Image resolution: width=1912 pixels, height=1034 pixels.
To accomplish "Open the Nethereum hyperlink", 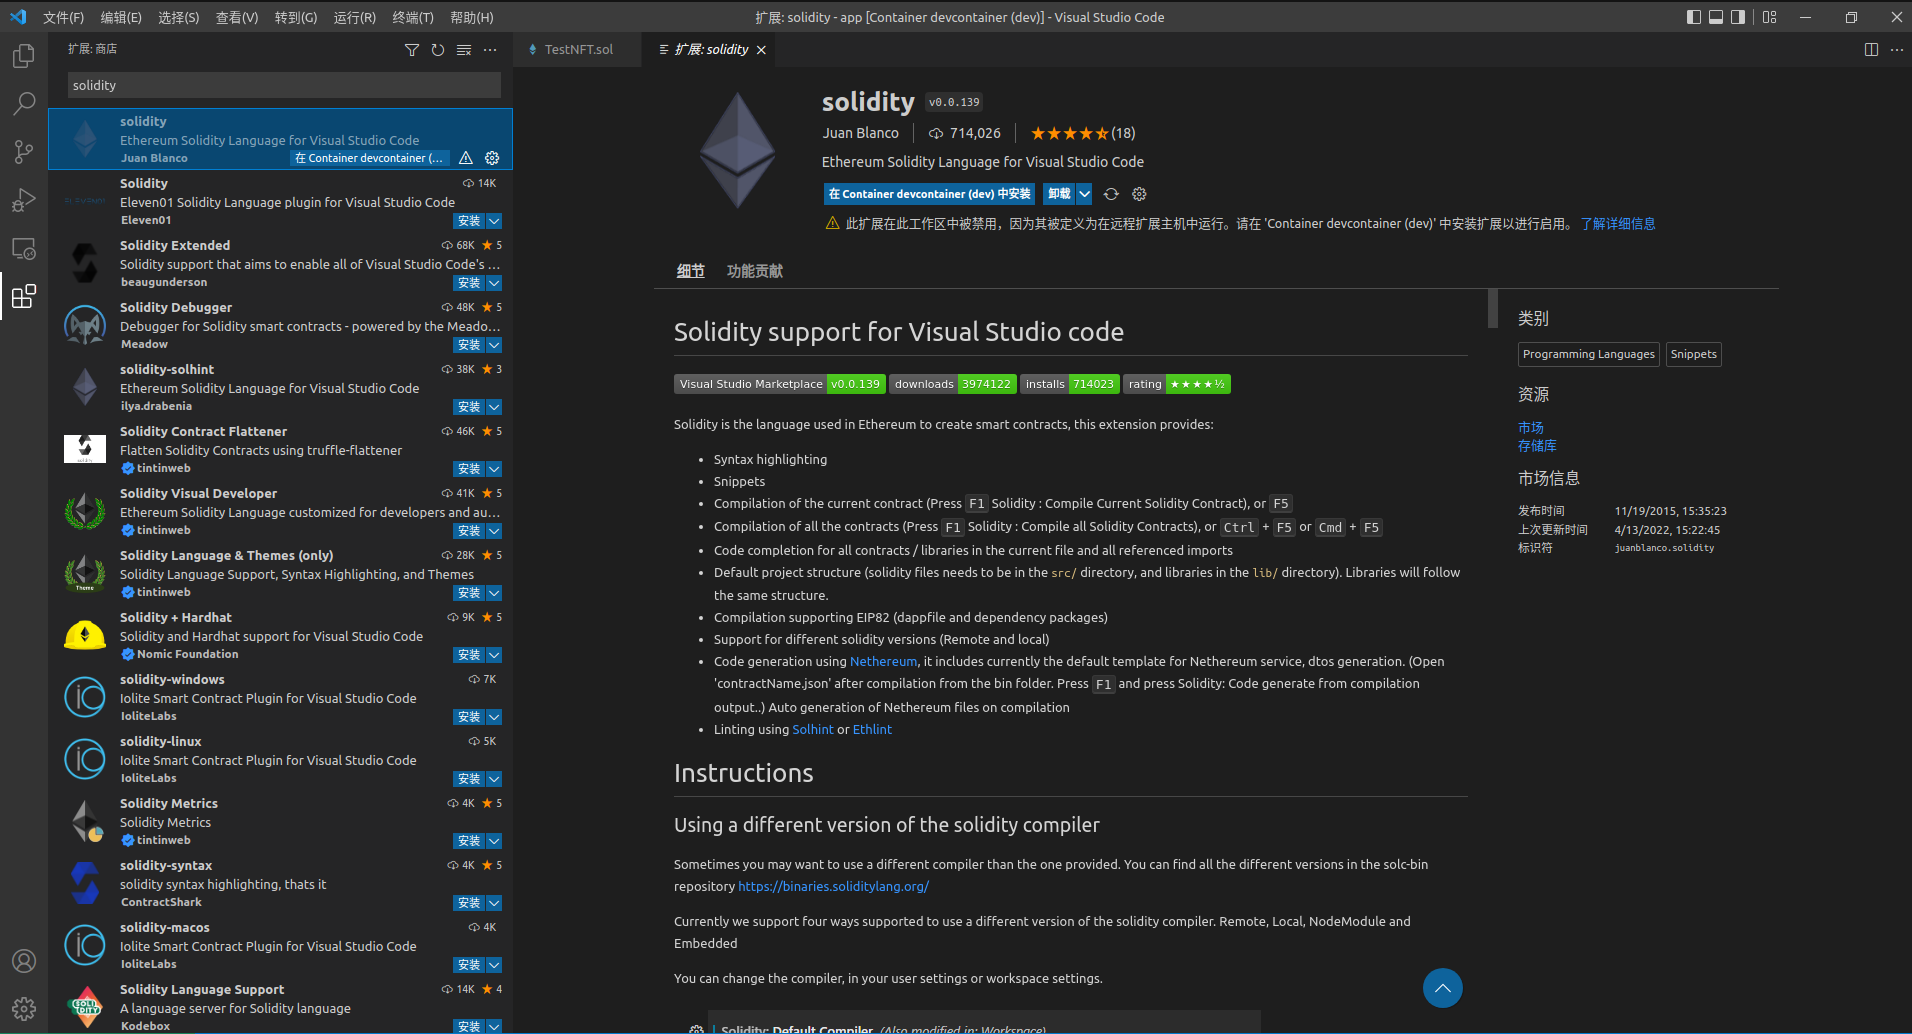I will click(x=883, y=662).
